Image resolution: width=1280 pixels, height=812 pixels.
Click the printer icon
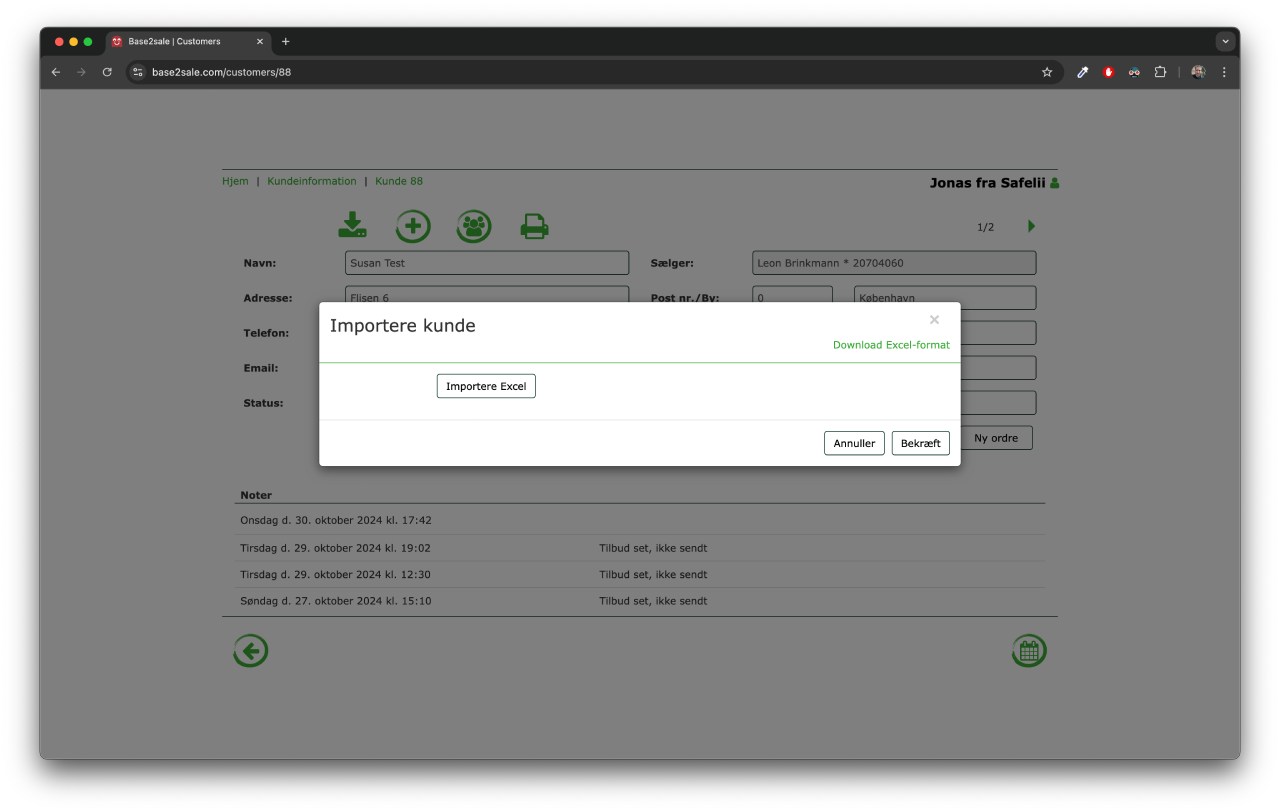535,227
